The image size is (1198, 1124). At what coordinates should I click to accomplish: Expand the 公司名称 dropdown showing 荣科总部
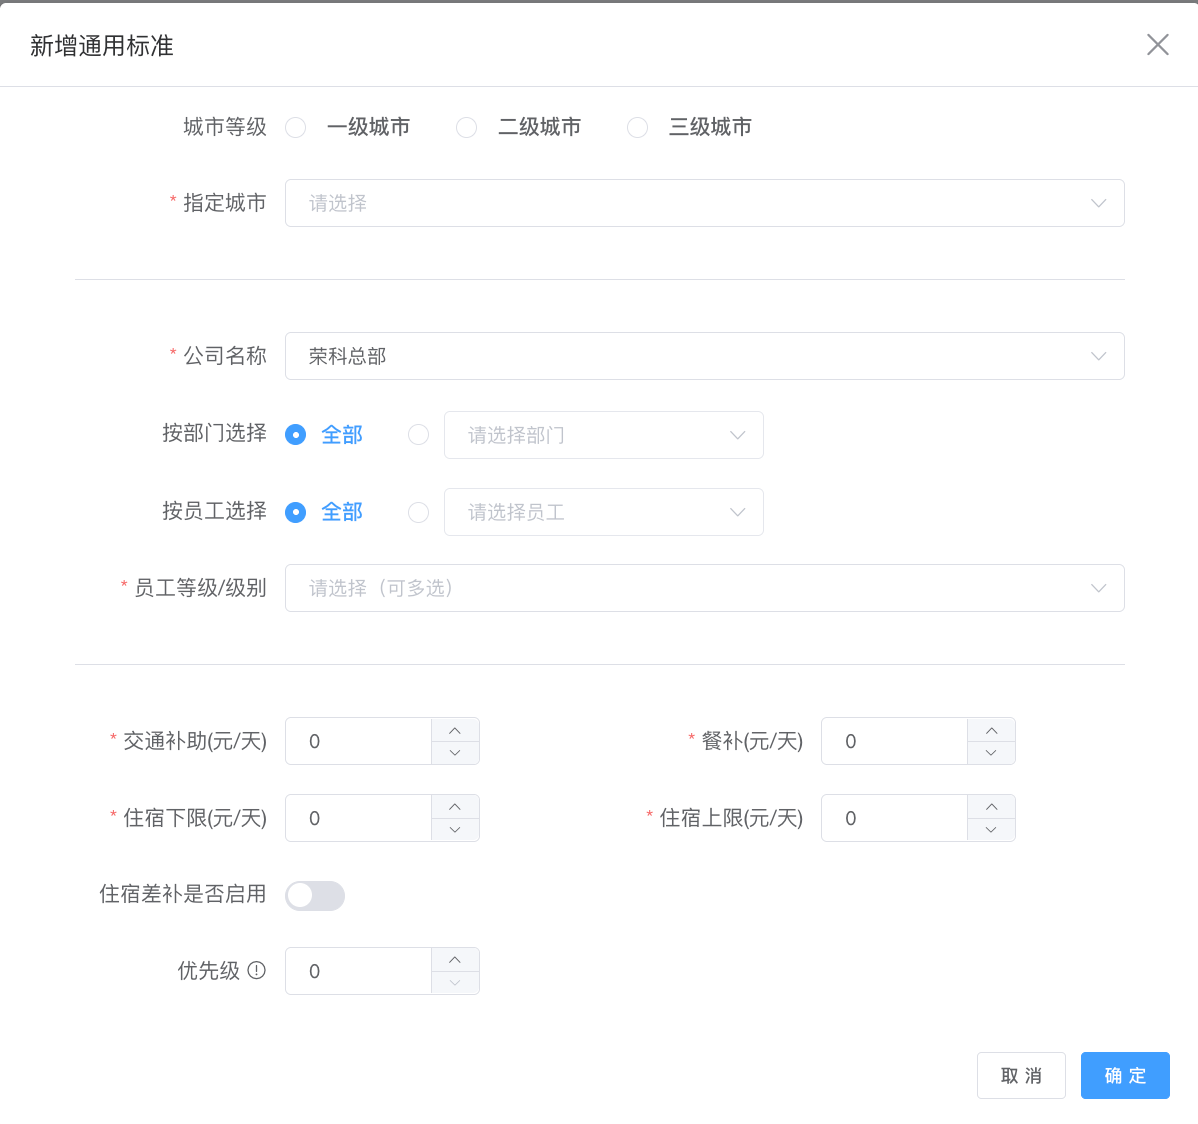pos(704,356)
